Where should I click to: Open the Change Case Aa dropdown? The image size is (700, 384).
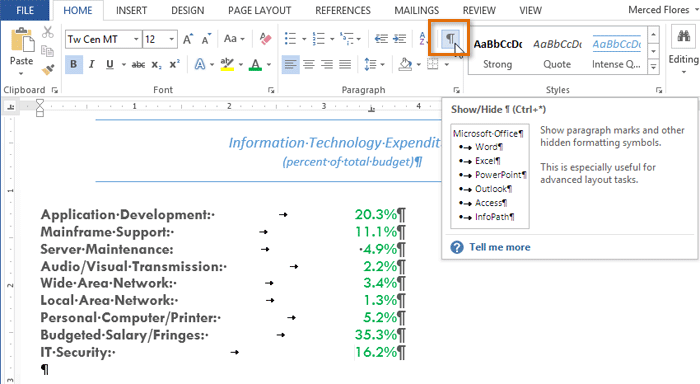[234, 39]
